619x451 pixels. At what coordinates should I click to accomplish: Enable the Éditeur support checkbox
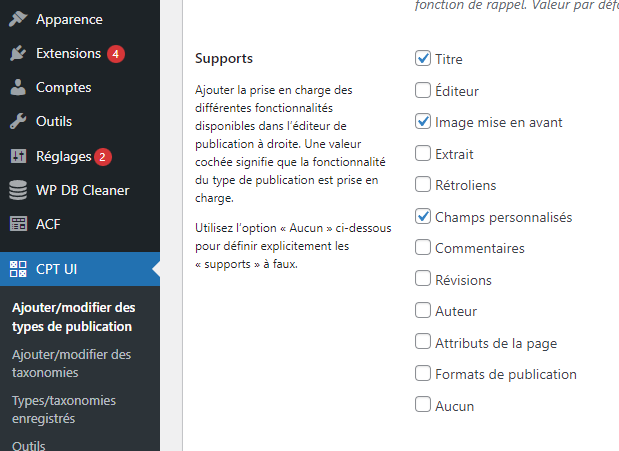coord(422,90)
